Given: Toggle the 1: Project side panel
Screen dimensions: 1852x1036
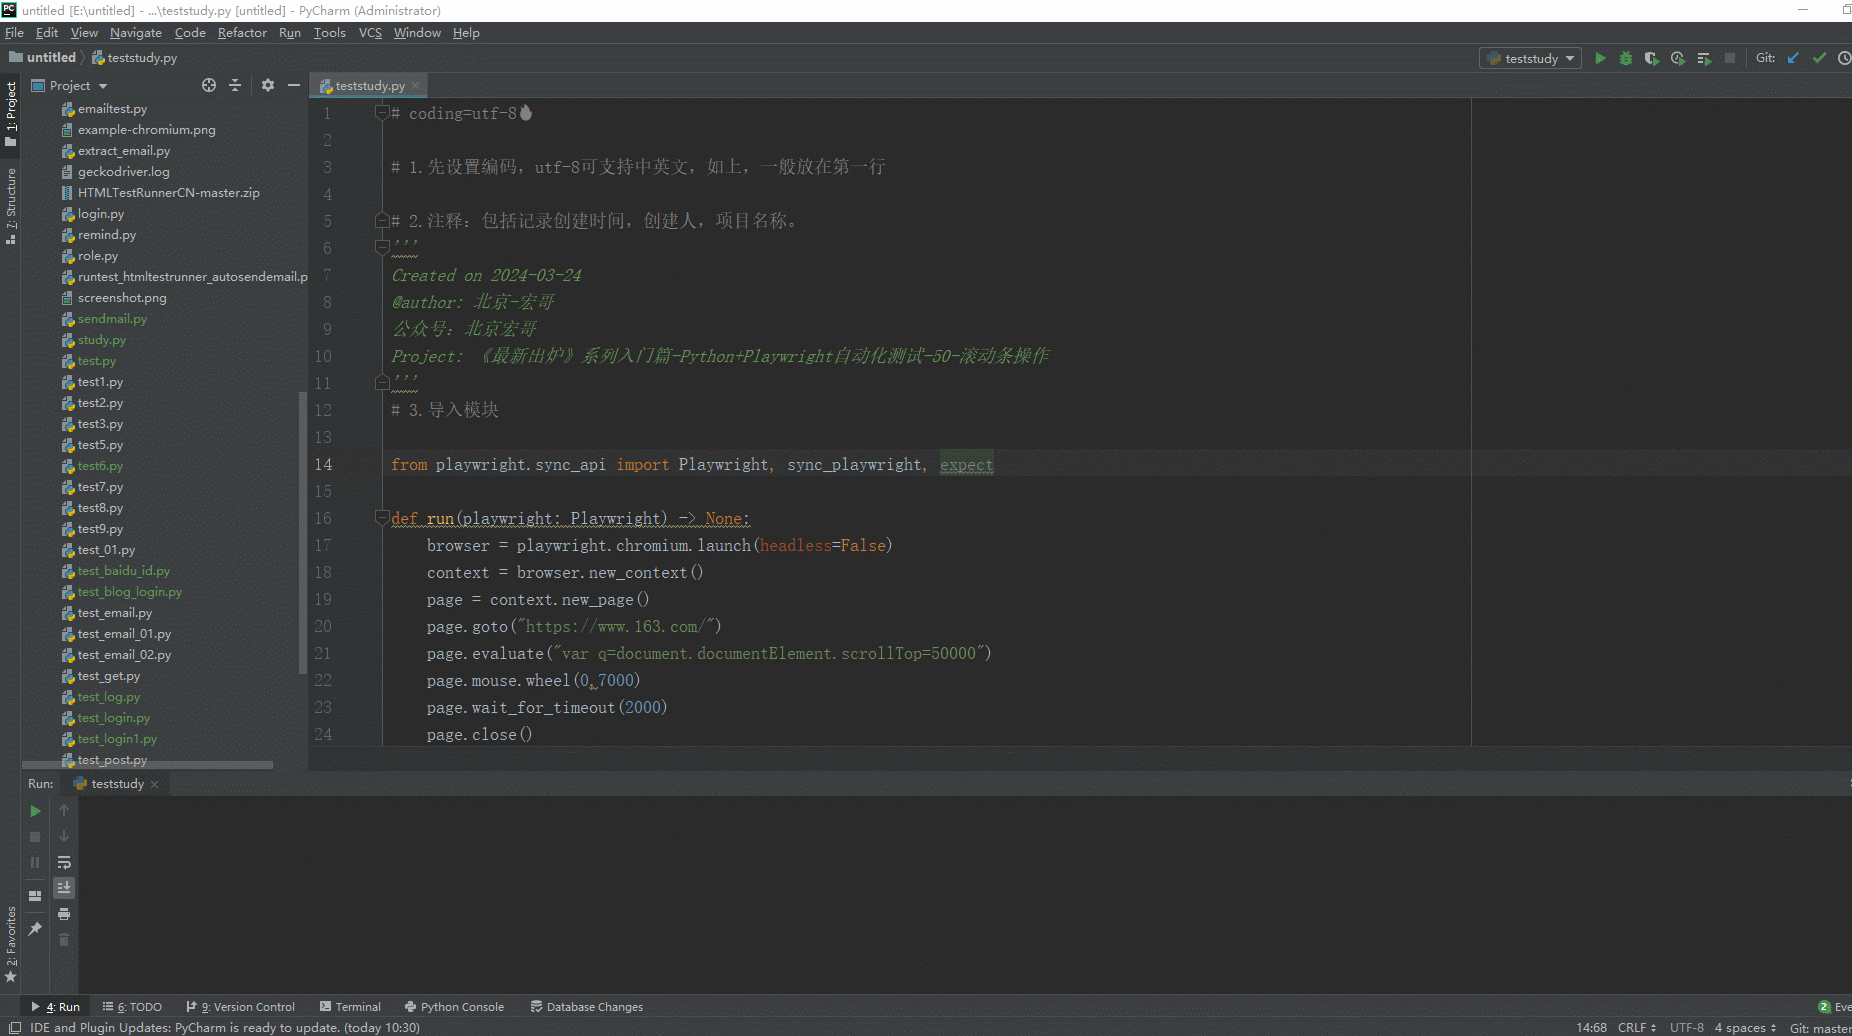Looking at the screenshot, I should [x=11, y=114].
